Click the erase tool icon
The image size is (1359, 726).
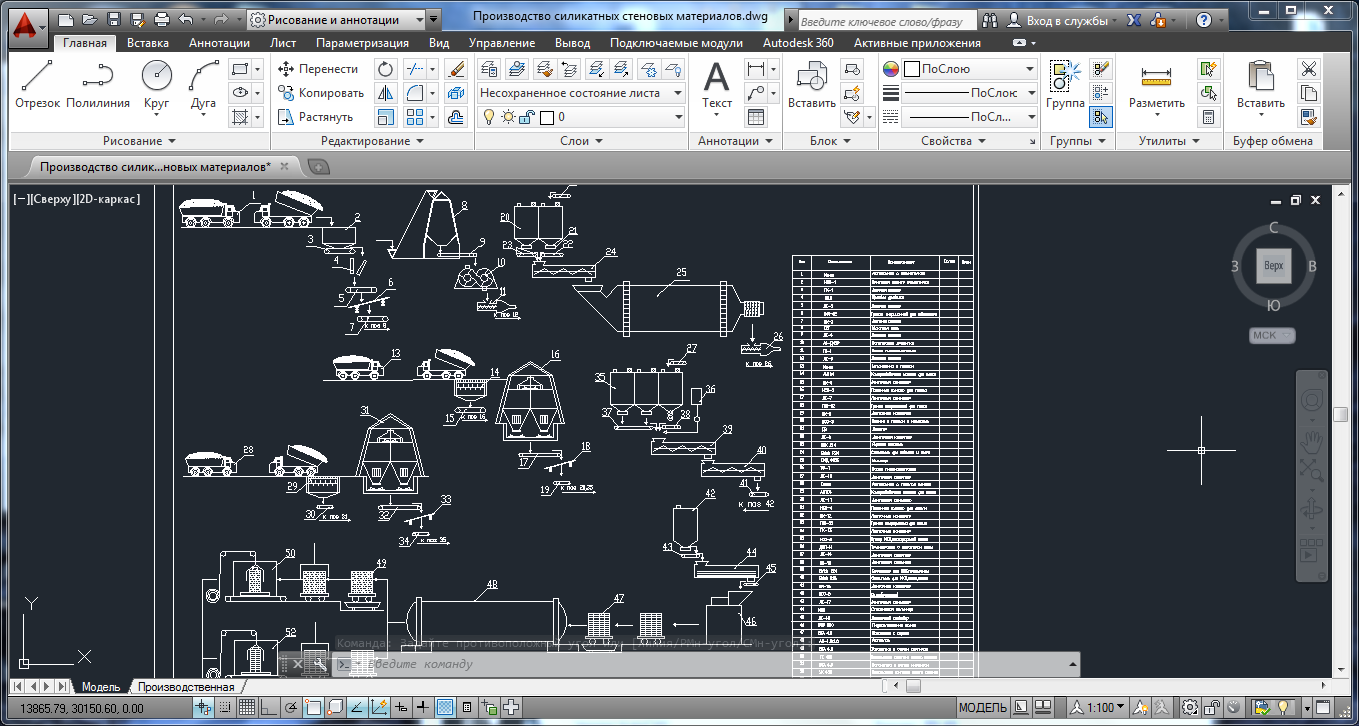coord(457,69)
